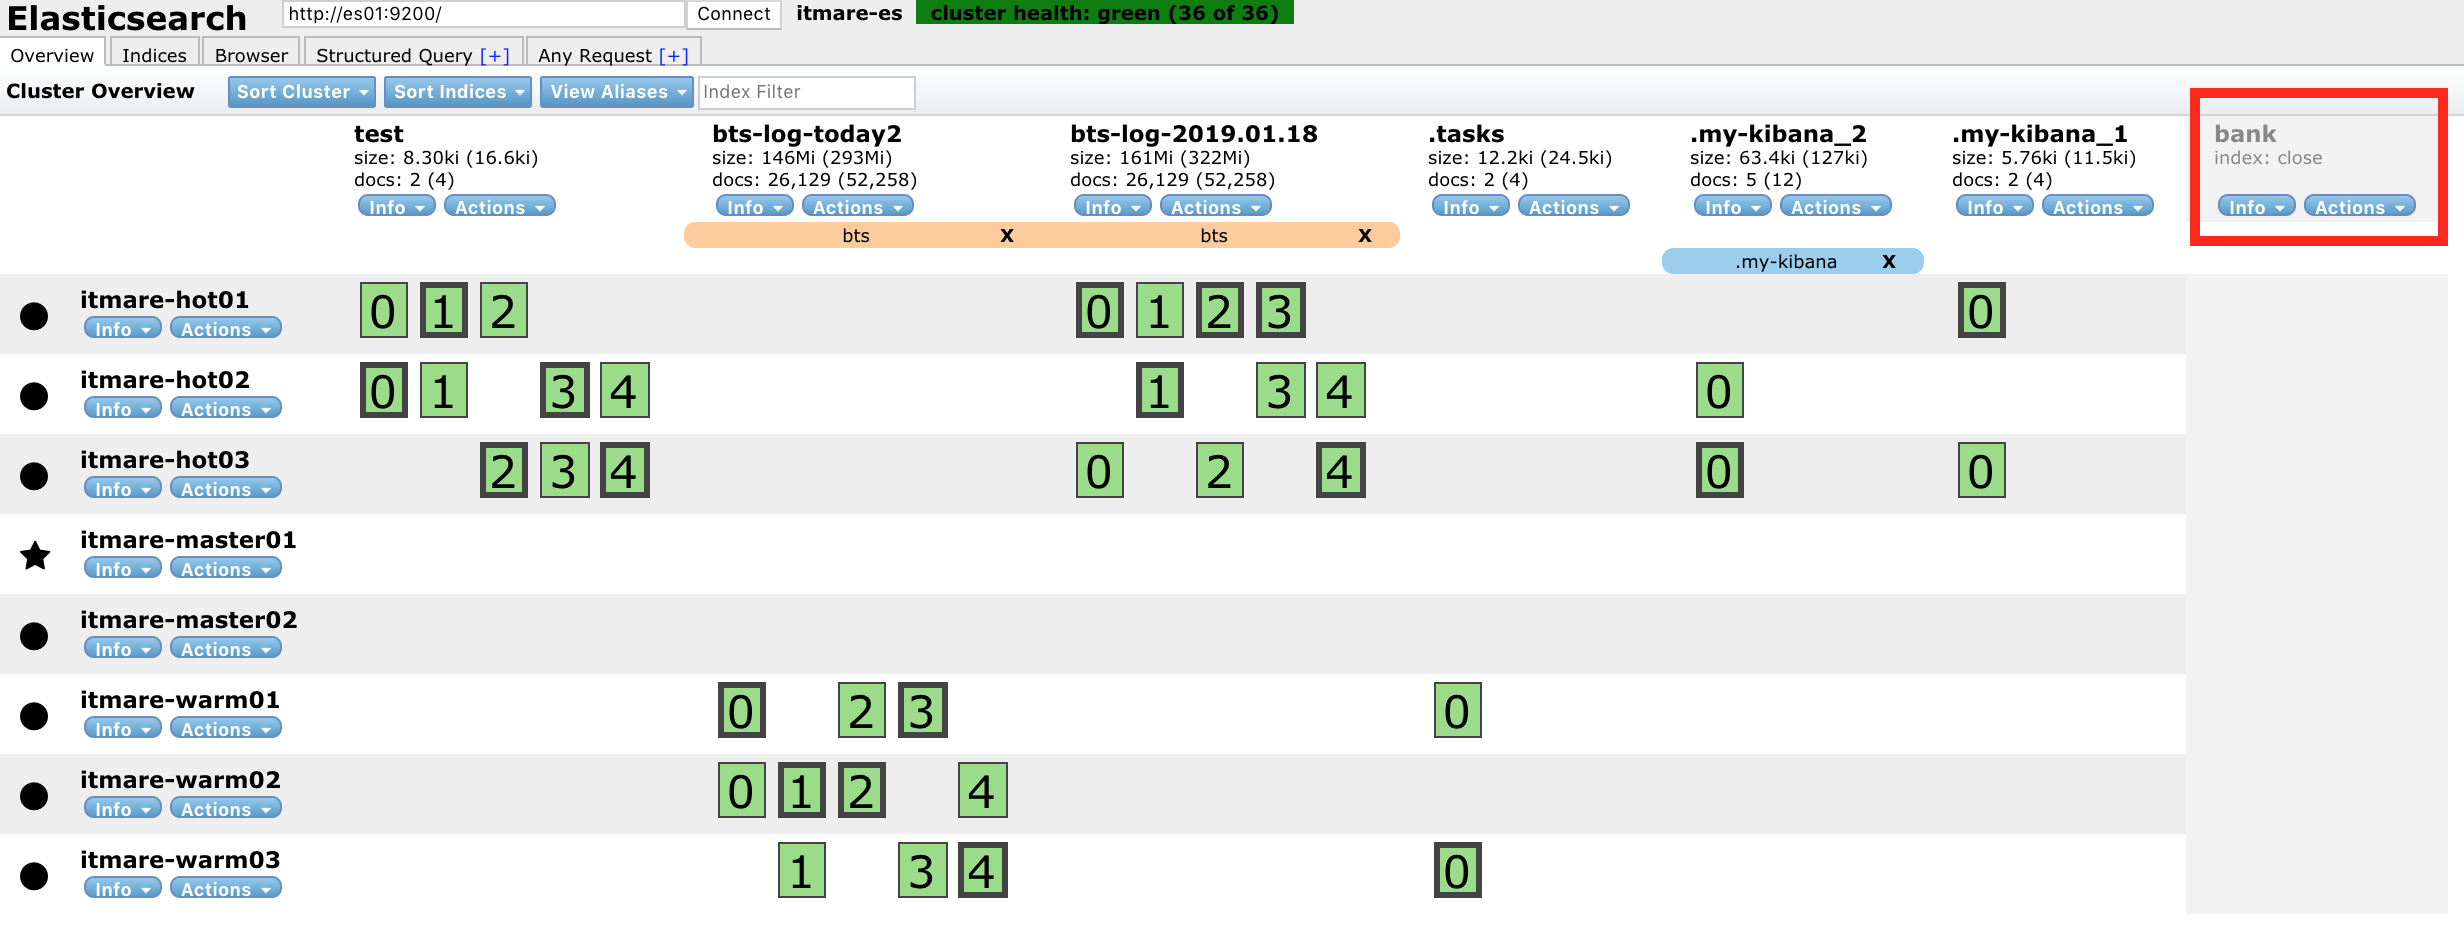Open the Structured Query tab
2464x948 pixels.
point(394,55)
